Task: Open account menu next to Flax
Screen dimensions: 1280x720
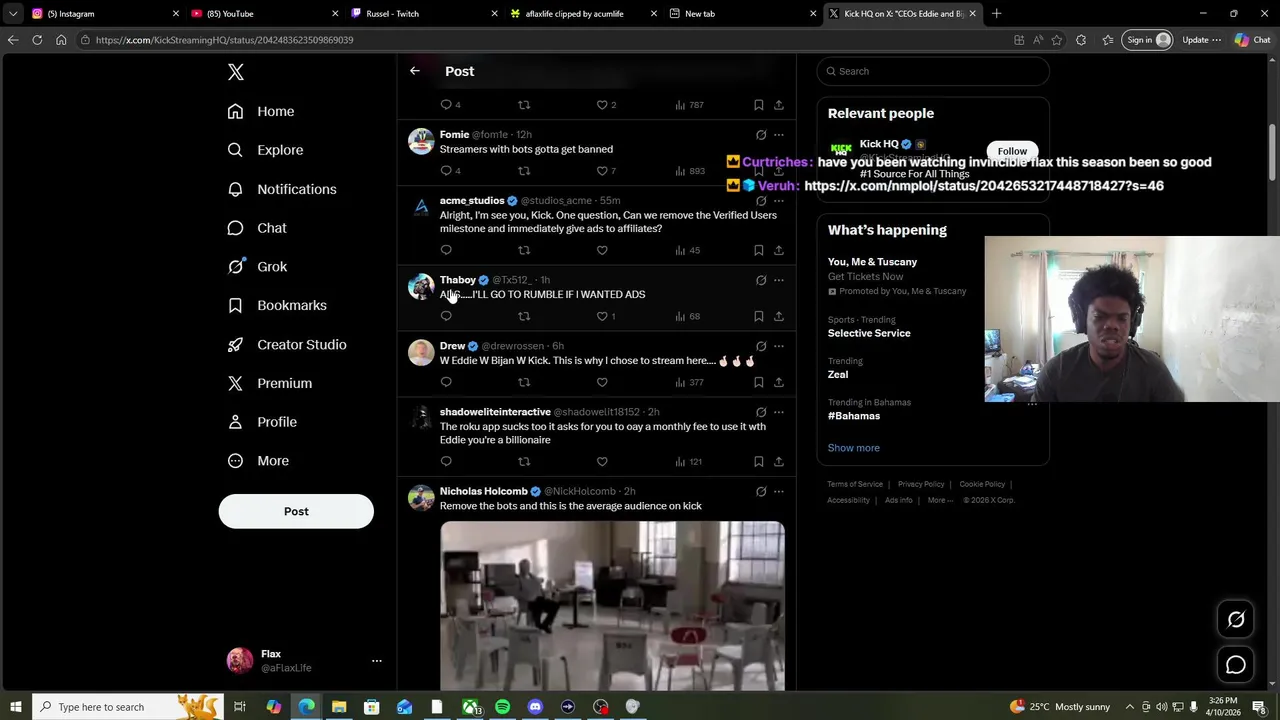Action: coord(377,661)
